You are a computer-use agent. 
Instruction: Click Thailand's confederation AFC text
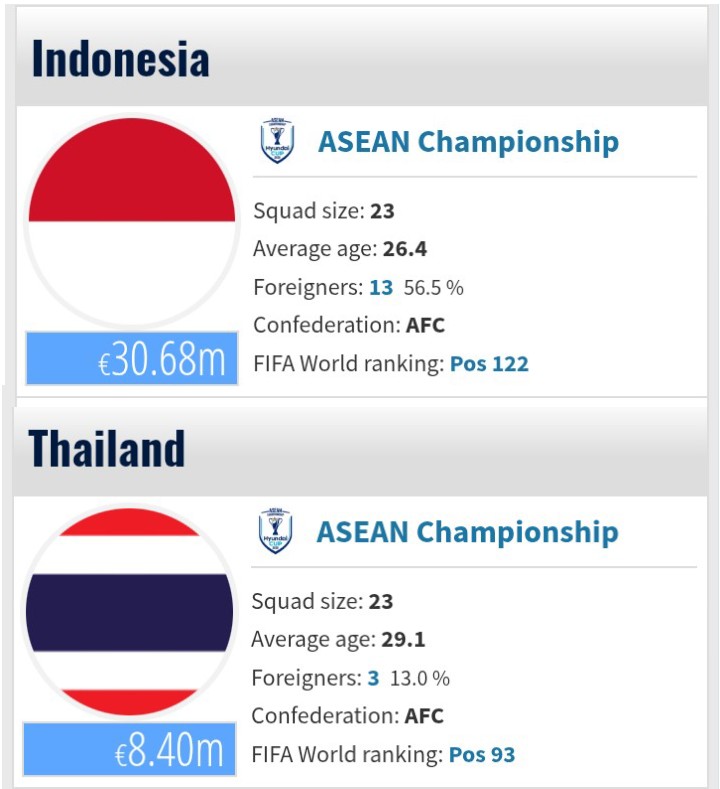424,716
